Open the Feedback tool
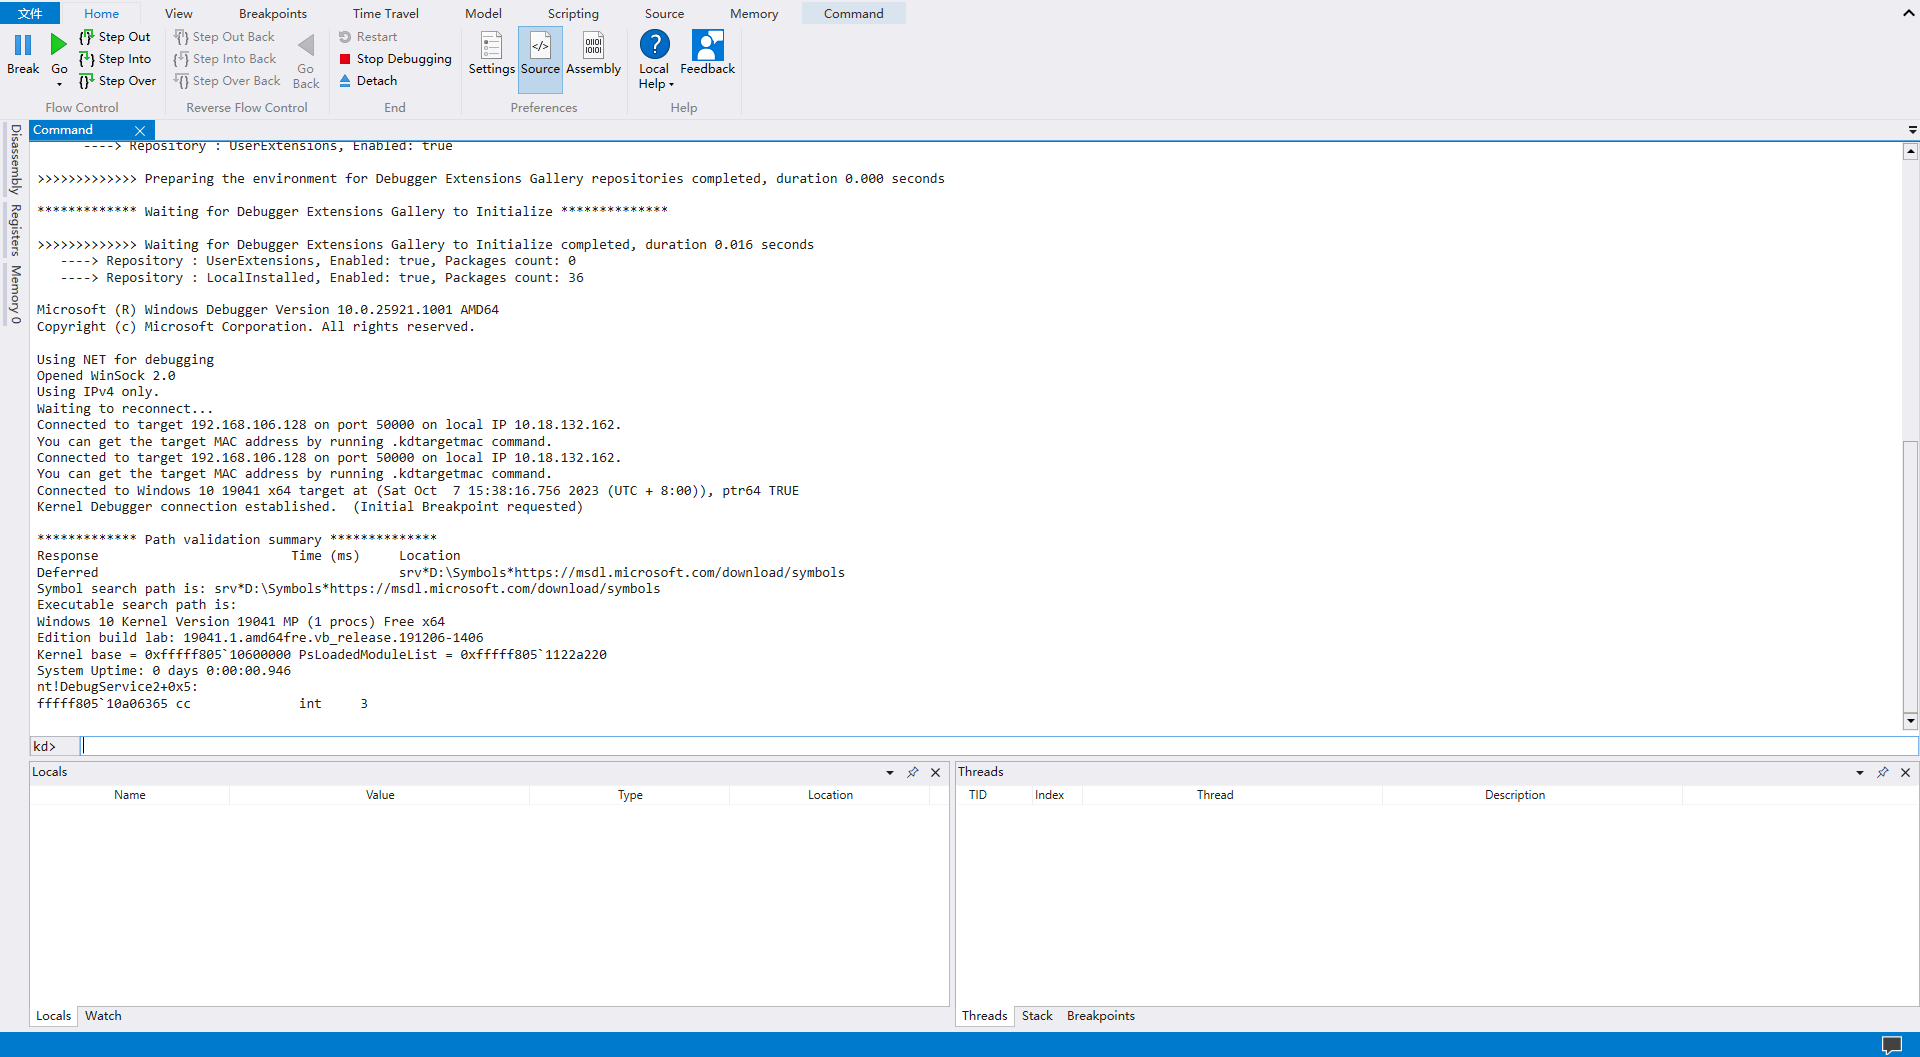Screen dimensions: 1920x1057 (x=707, y=53)
